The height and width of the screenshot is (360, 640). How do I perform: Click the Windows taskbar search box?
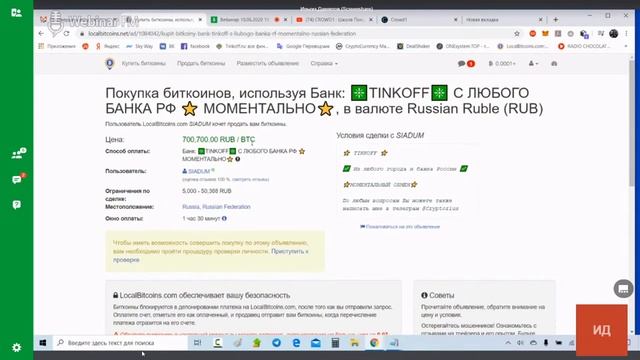click(120, 343)
